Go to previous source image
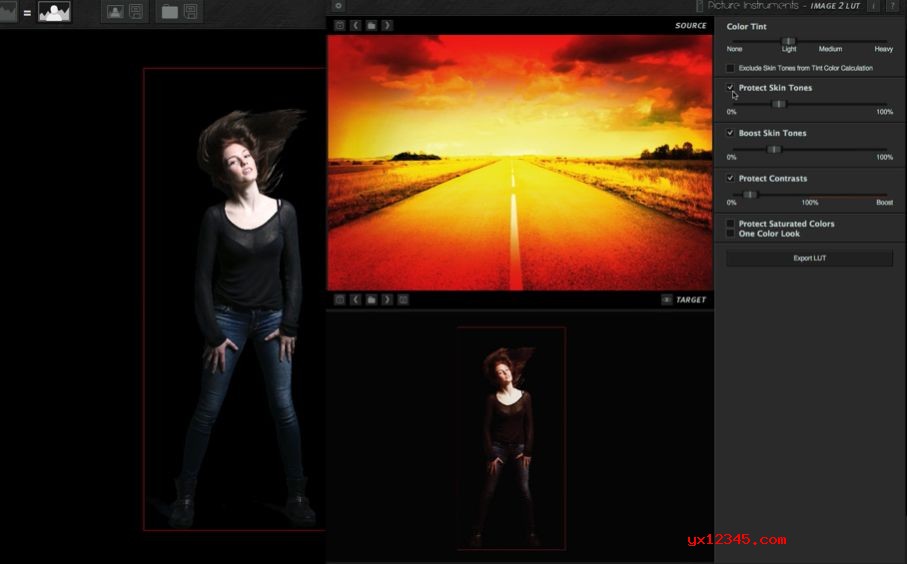Screen dimensions: 908x564 356,25
